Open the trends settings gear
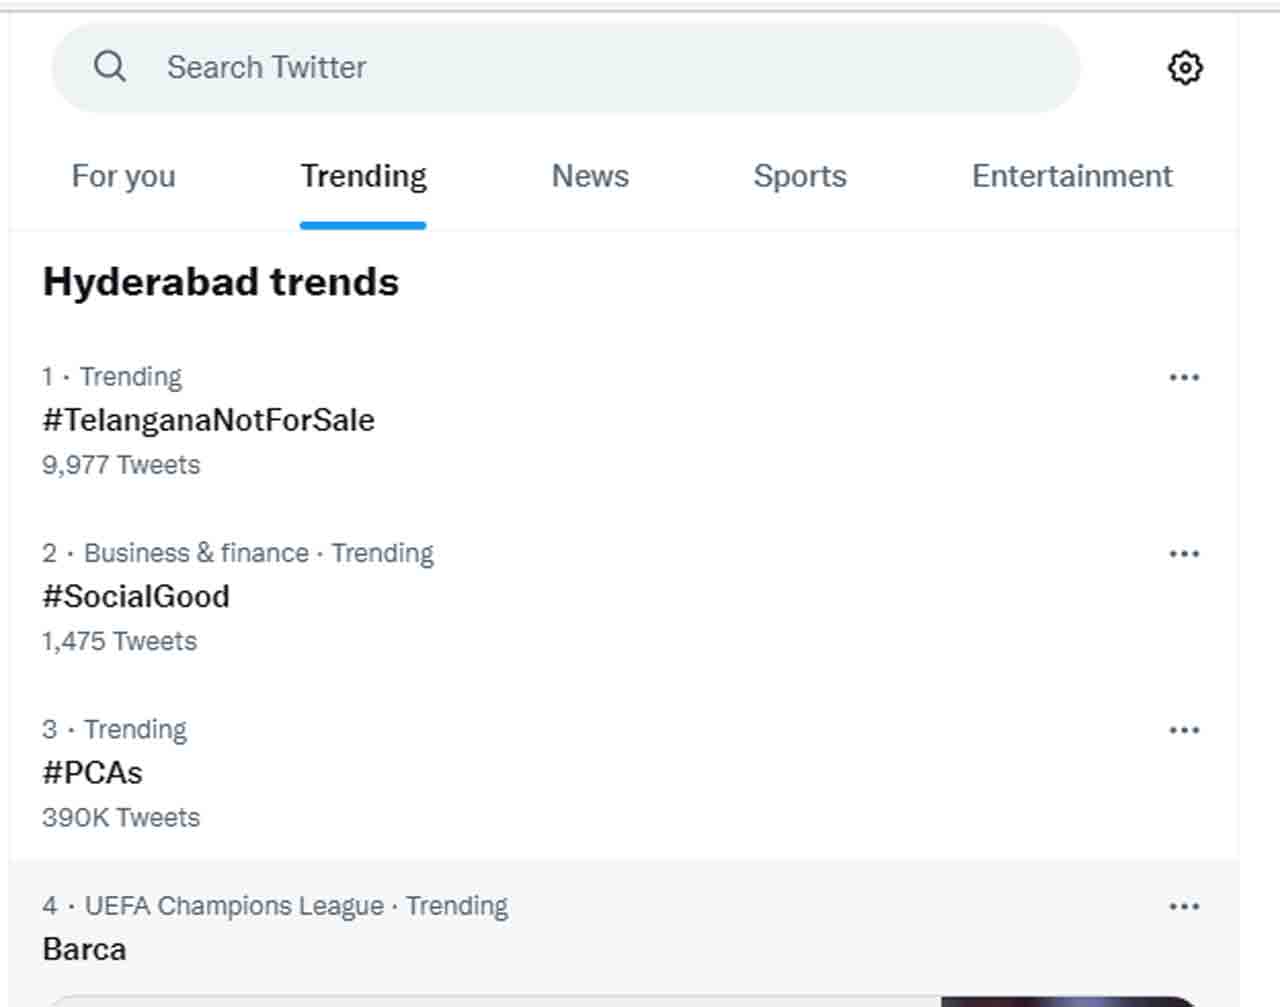The width and height of the screenshot is (1280, 1007). coord(1185,68)
